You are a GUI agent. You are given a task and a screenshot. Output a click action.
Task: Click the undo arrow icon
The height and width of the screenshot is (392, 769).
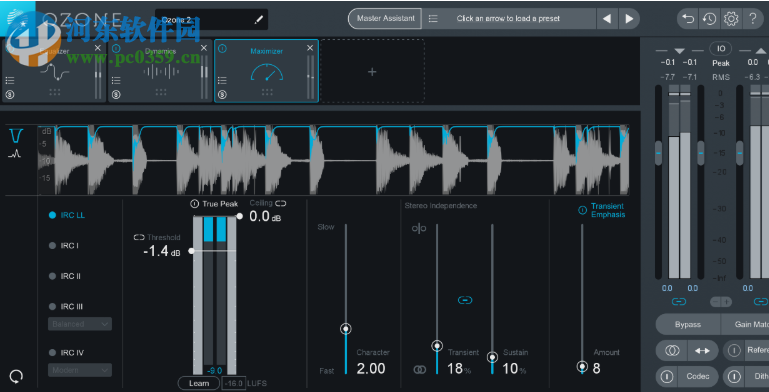click(688, 19)
